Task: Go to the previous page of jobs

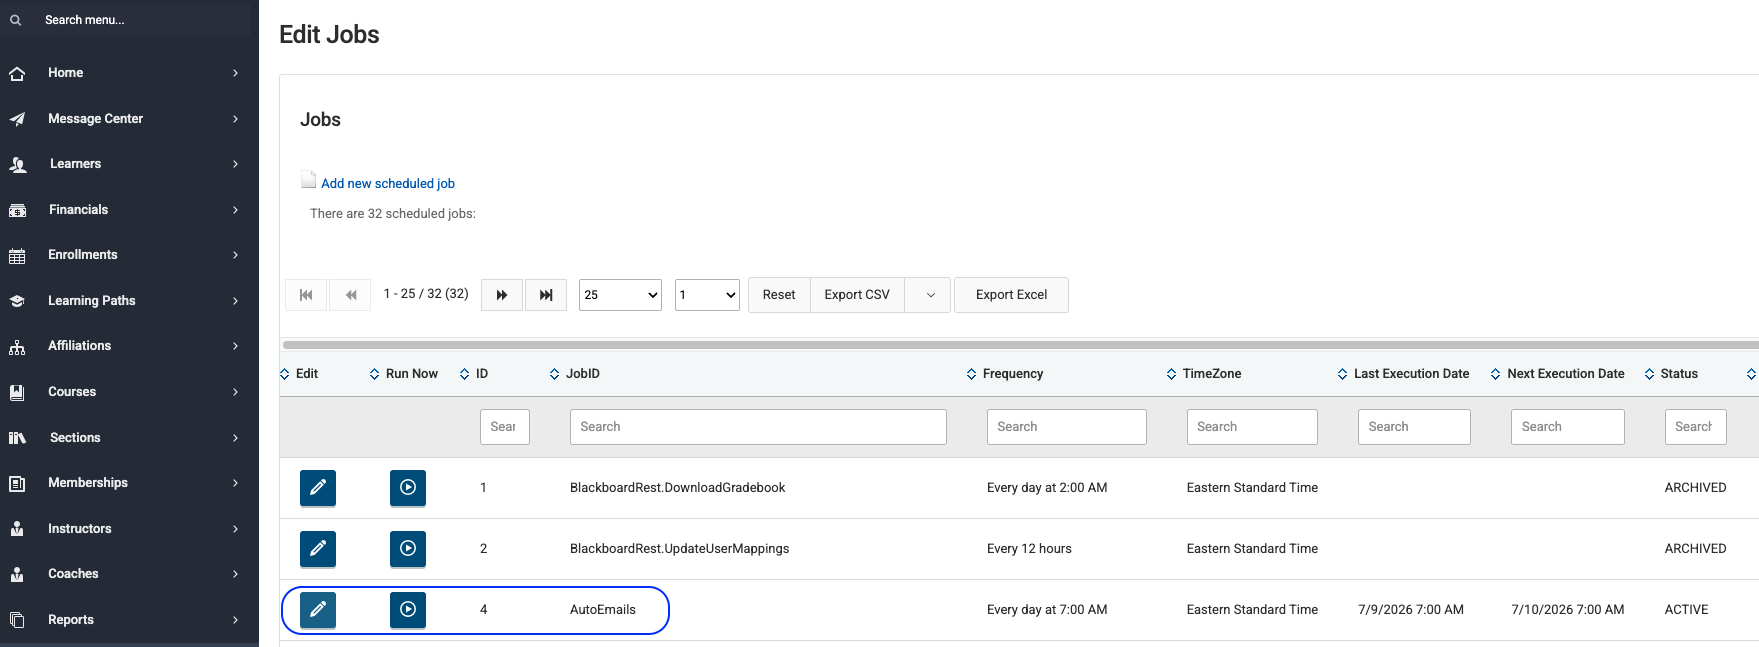Action: point(350,295)
